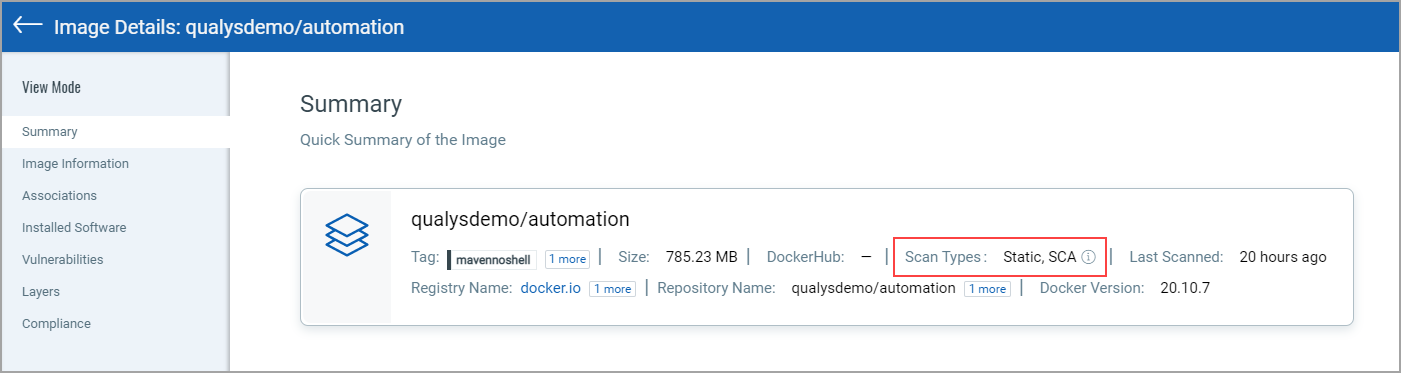The image size is (1401, 373).
Task: Click the '20 hours ago' last scanned value
Action: (1283, 257)
